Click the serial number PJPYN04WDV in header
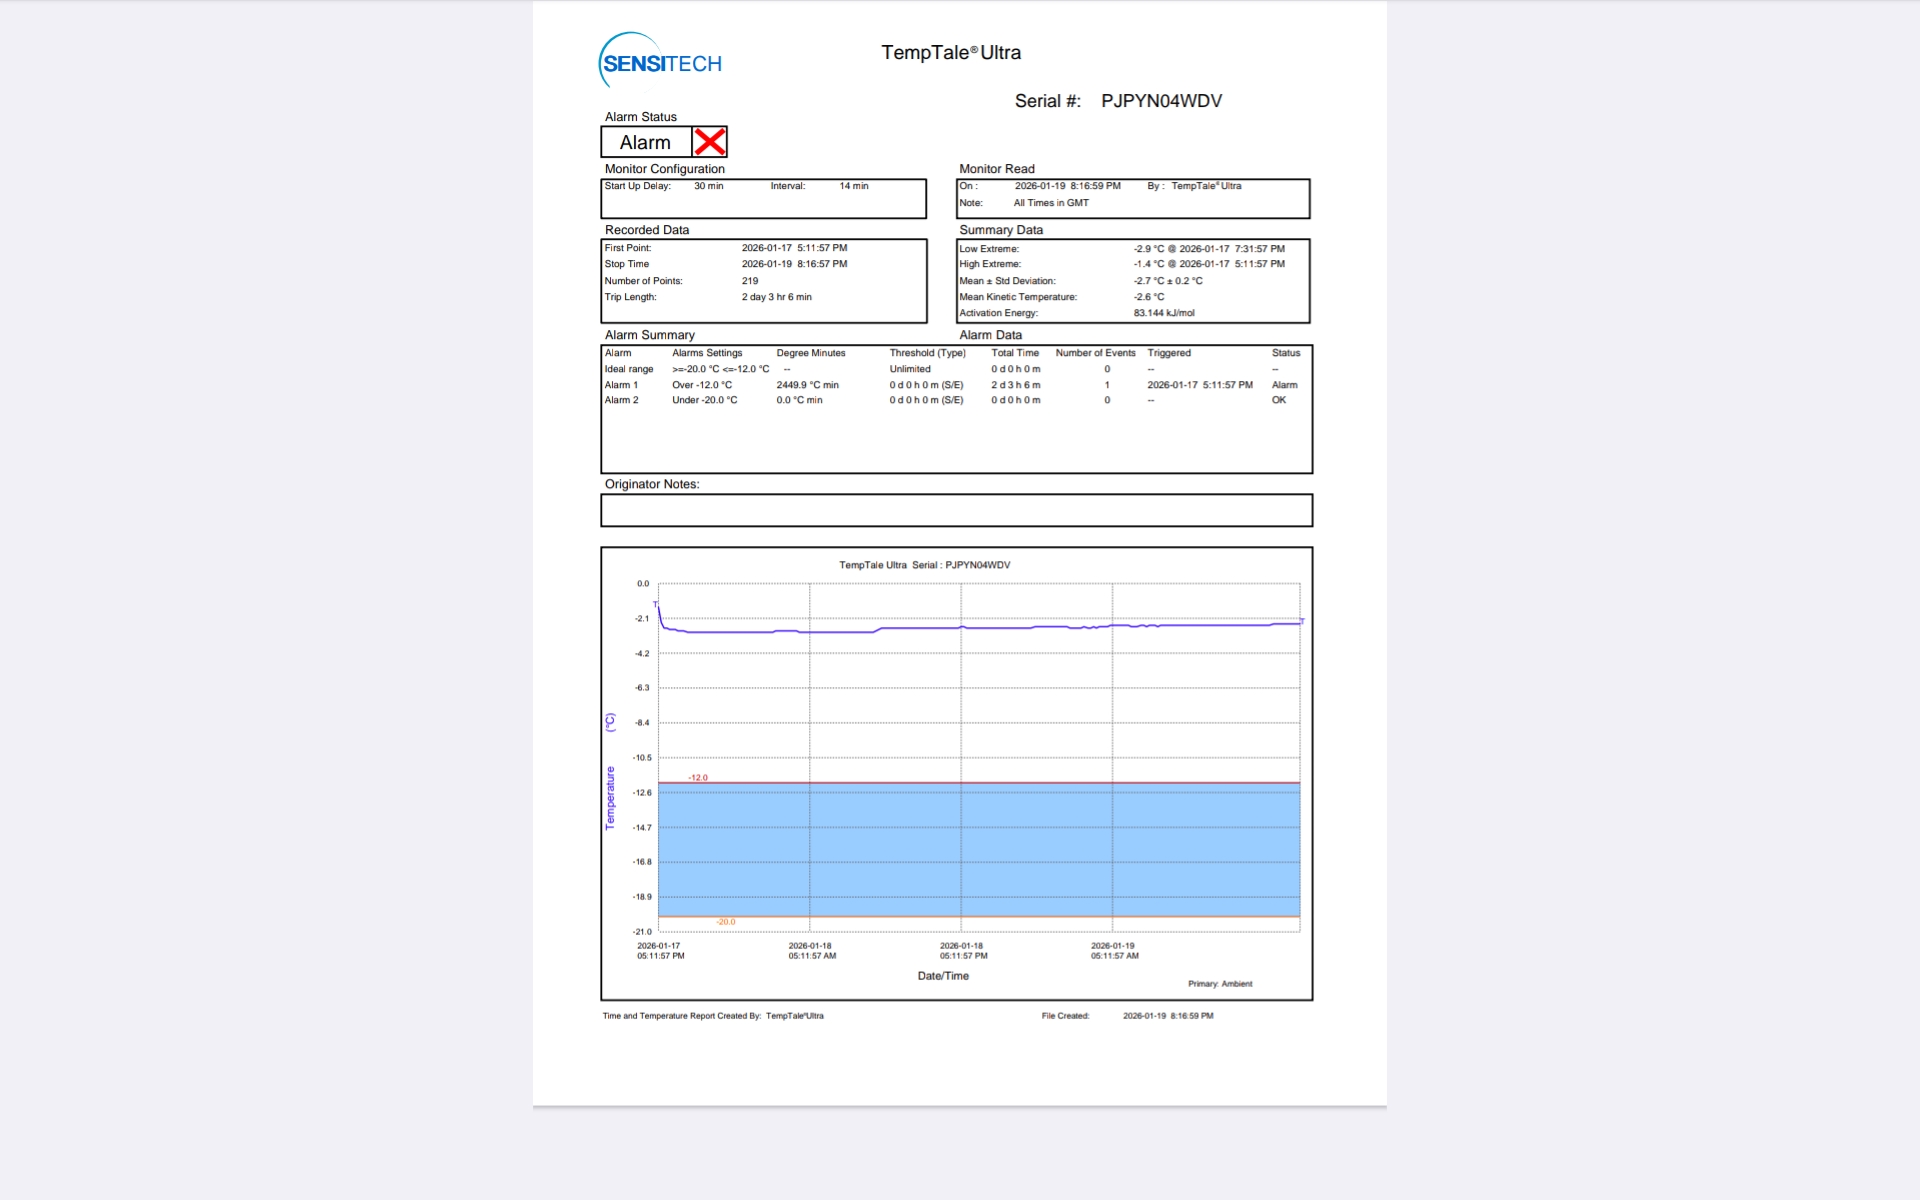The height and width of the screenshot is (1200, 1920). [1161, 101]
